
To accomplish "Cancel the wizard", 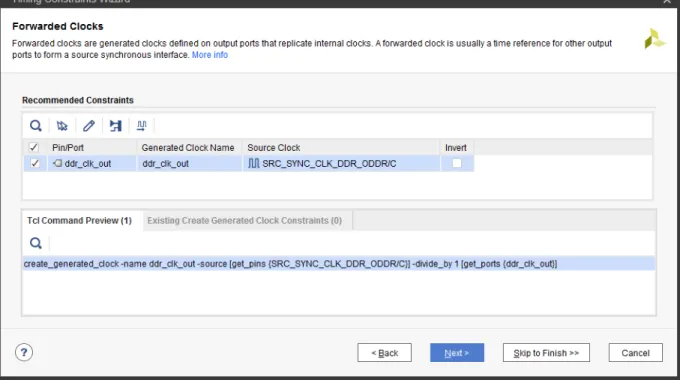I will tap(636, 353).
